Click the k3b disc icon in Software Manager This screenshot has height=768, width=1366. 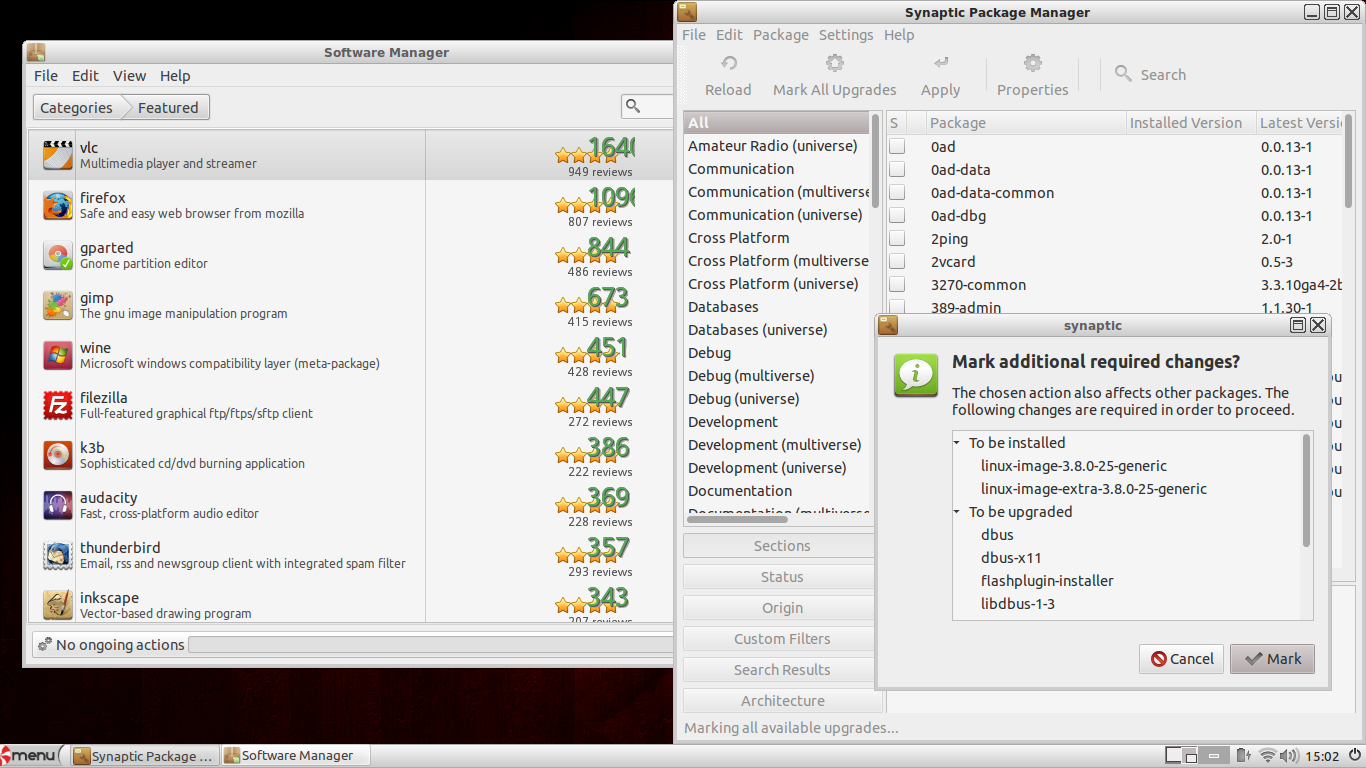(58, 455)
